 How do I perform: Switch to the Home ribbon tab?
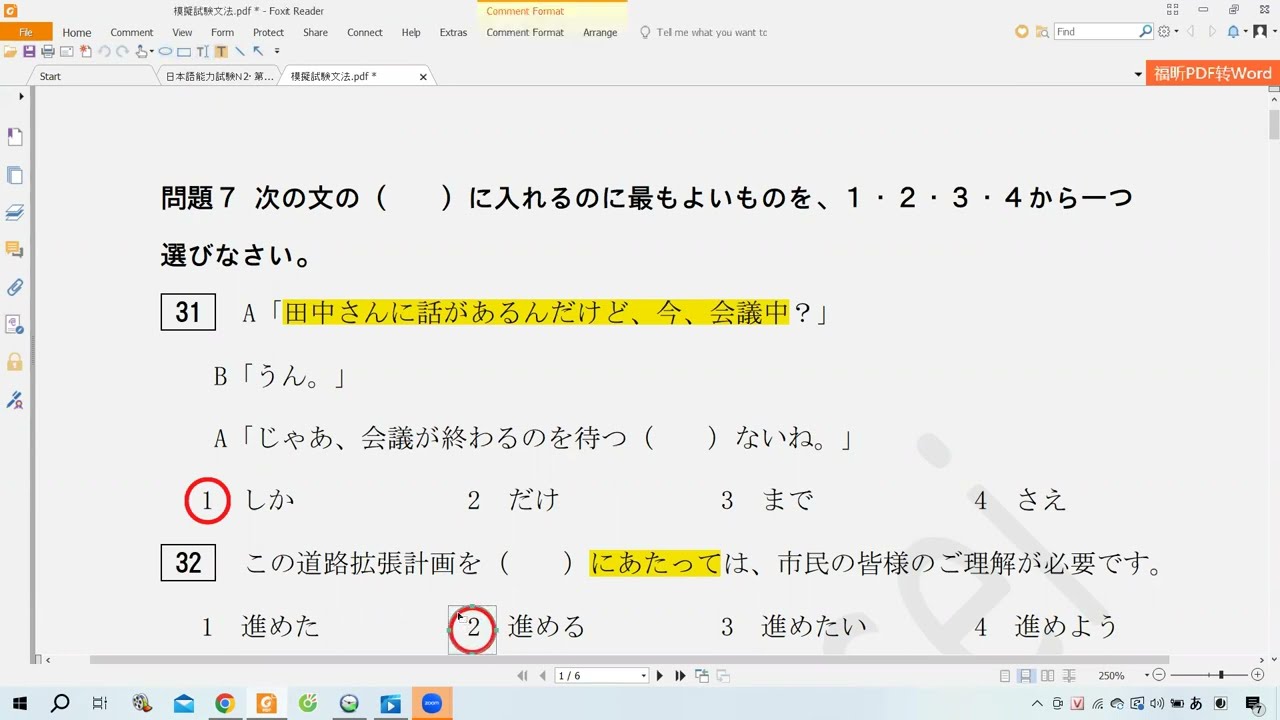coord(77,32)
